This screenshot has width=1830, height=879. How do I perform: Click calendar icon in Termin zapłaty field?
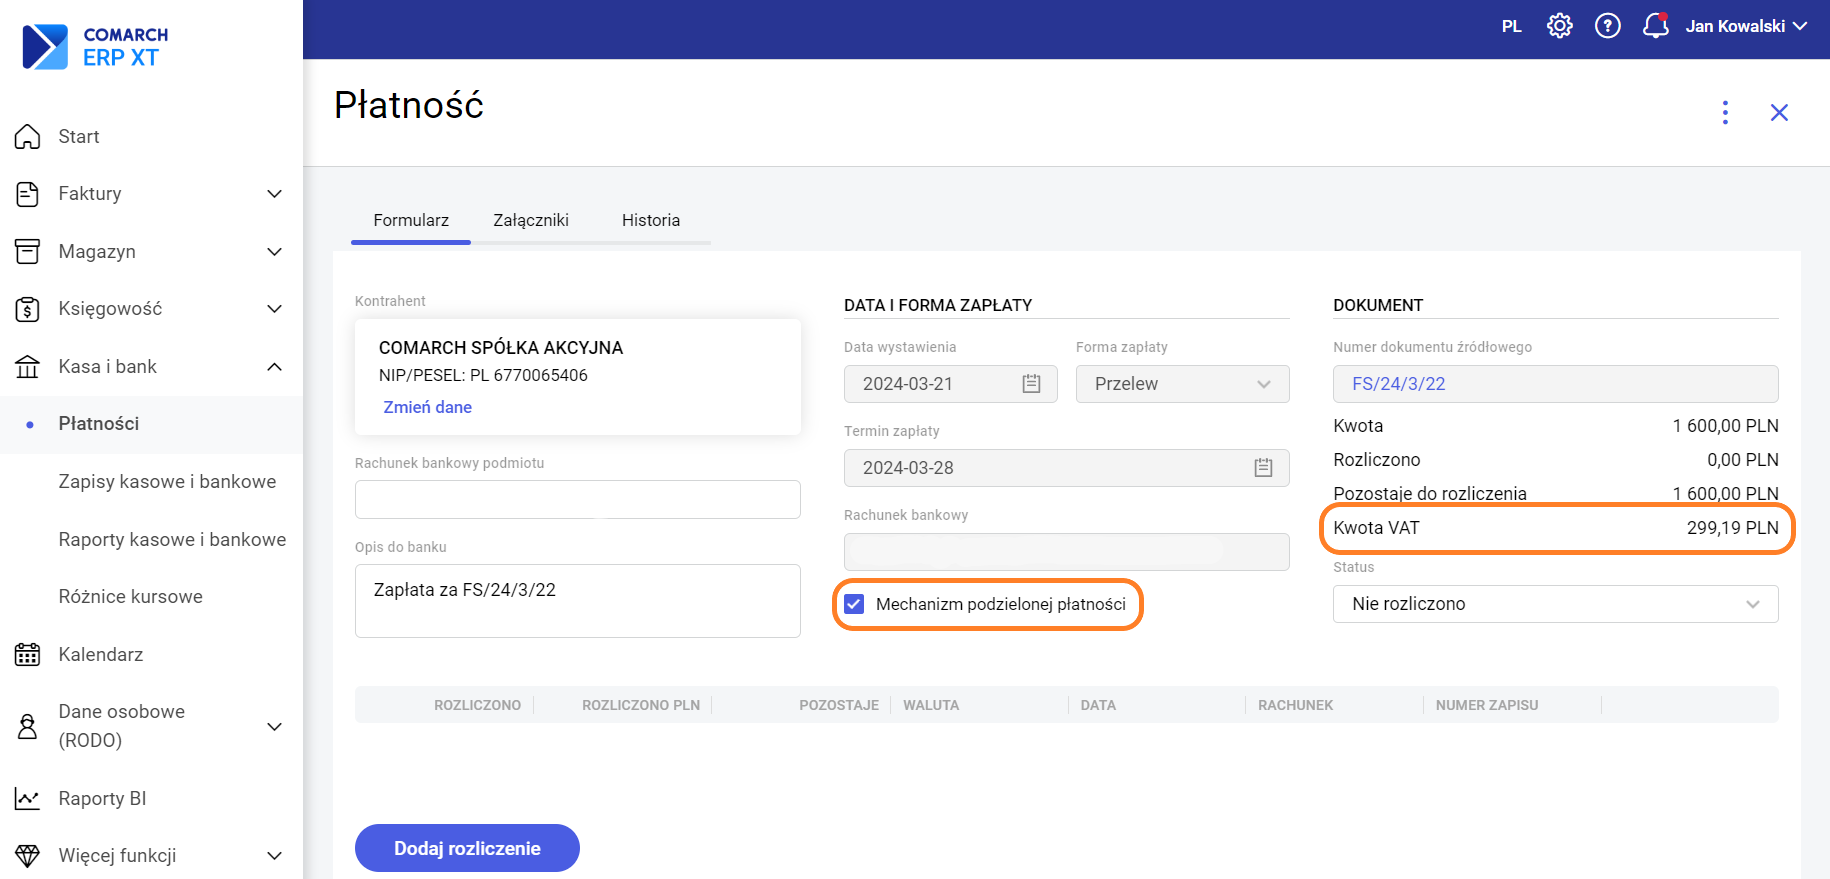tap(1263, 468)
